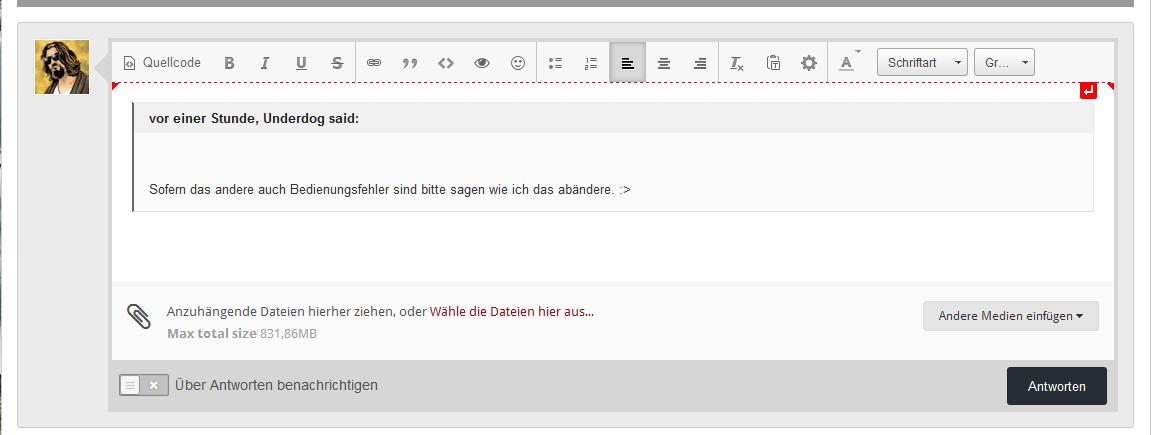Expand Andere Medien einfügen menu
The width and height of the screenshot is (1151, 435).
point(1010,316)
